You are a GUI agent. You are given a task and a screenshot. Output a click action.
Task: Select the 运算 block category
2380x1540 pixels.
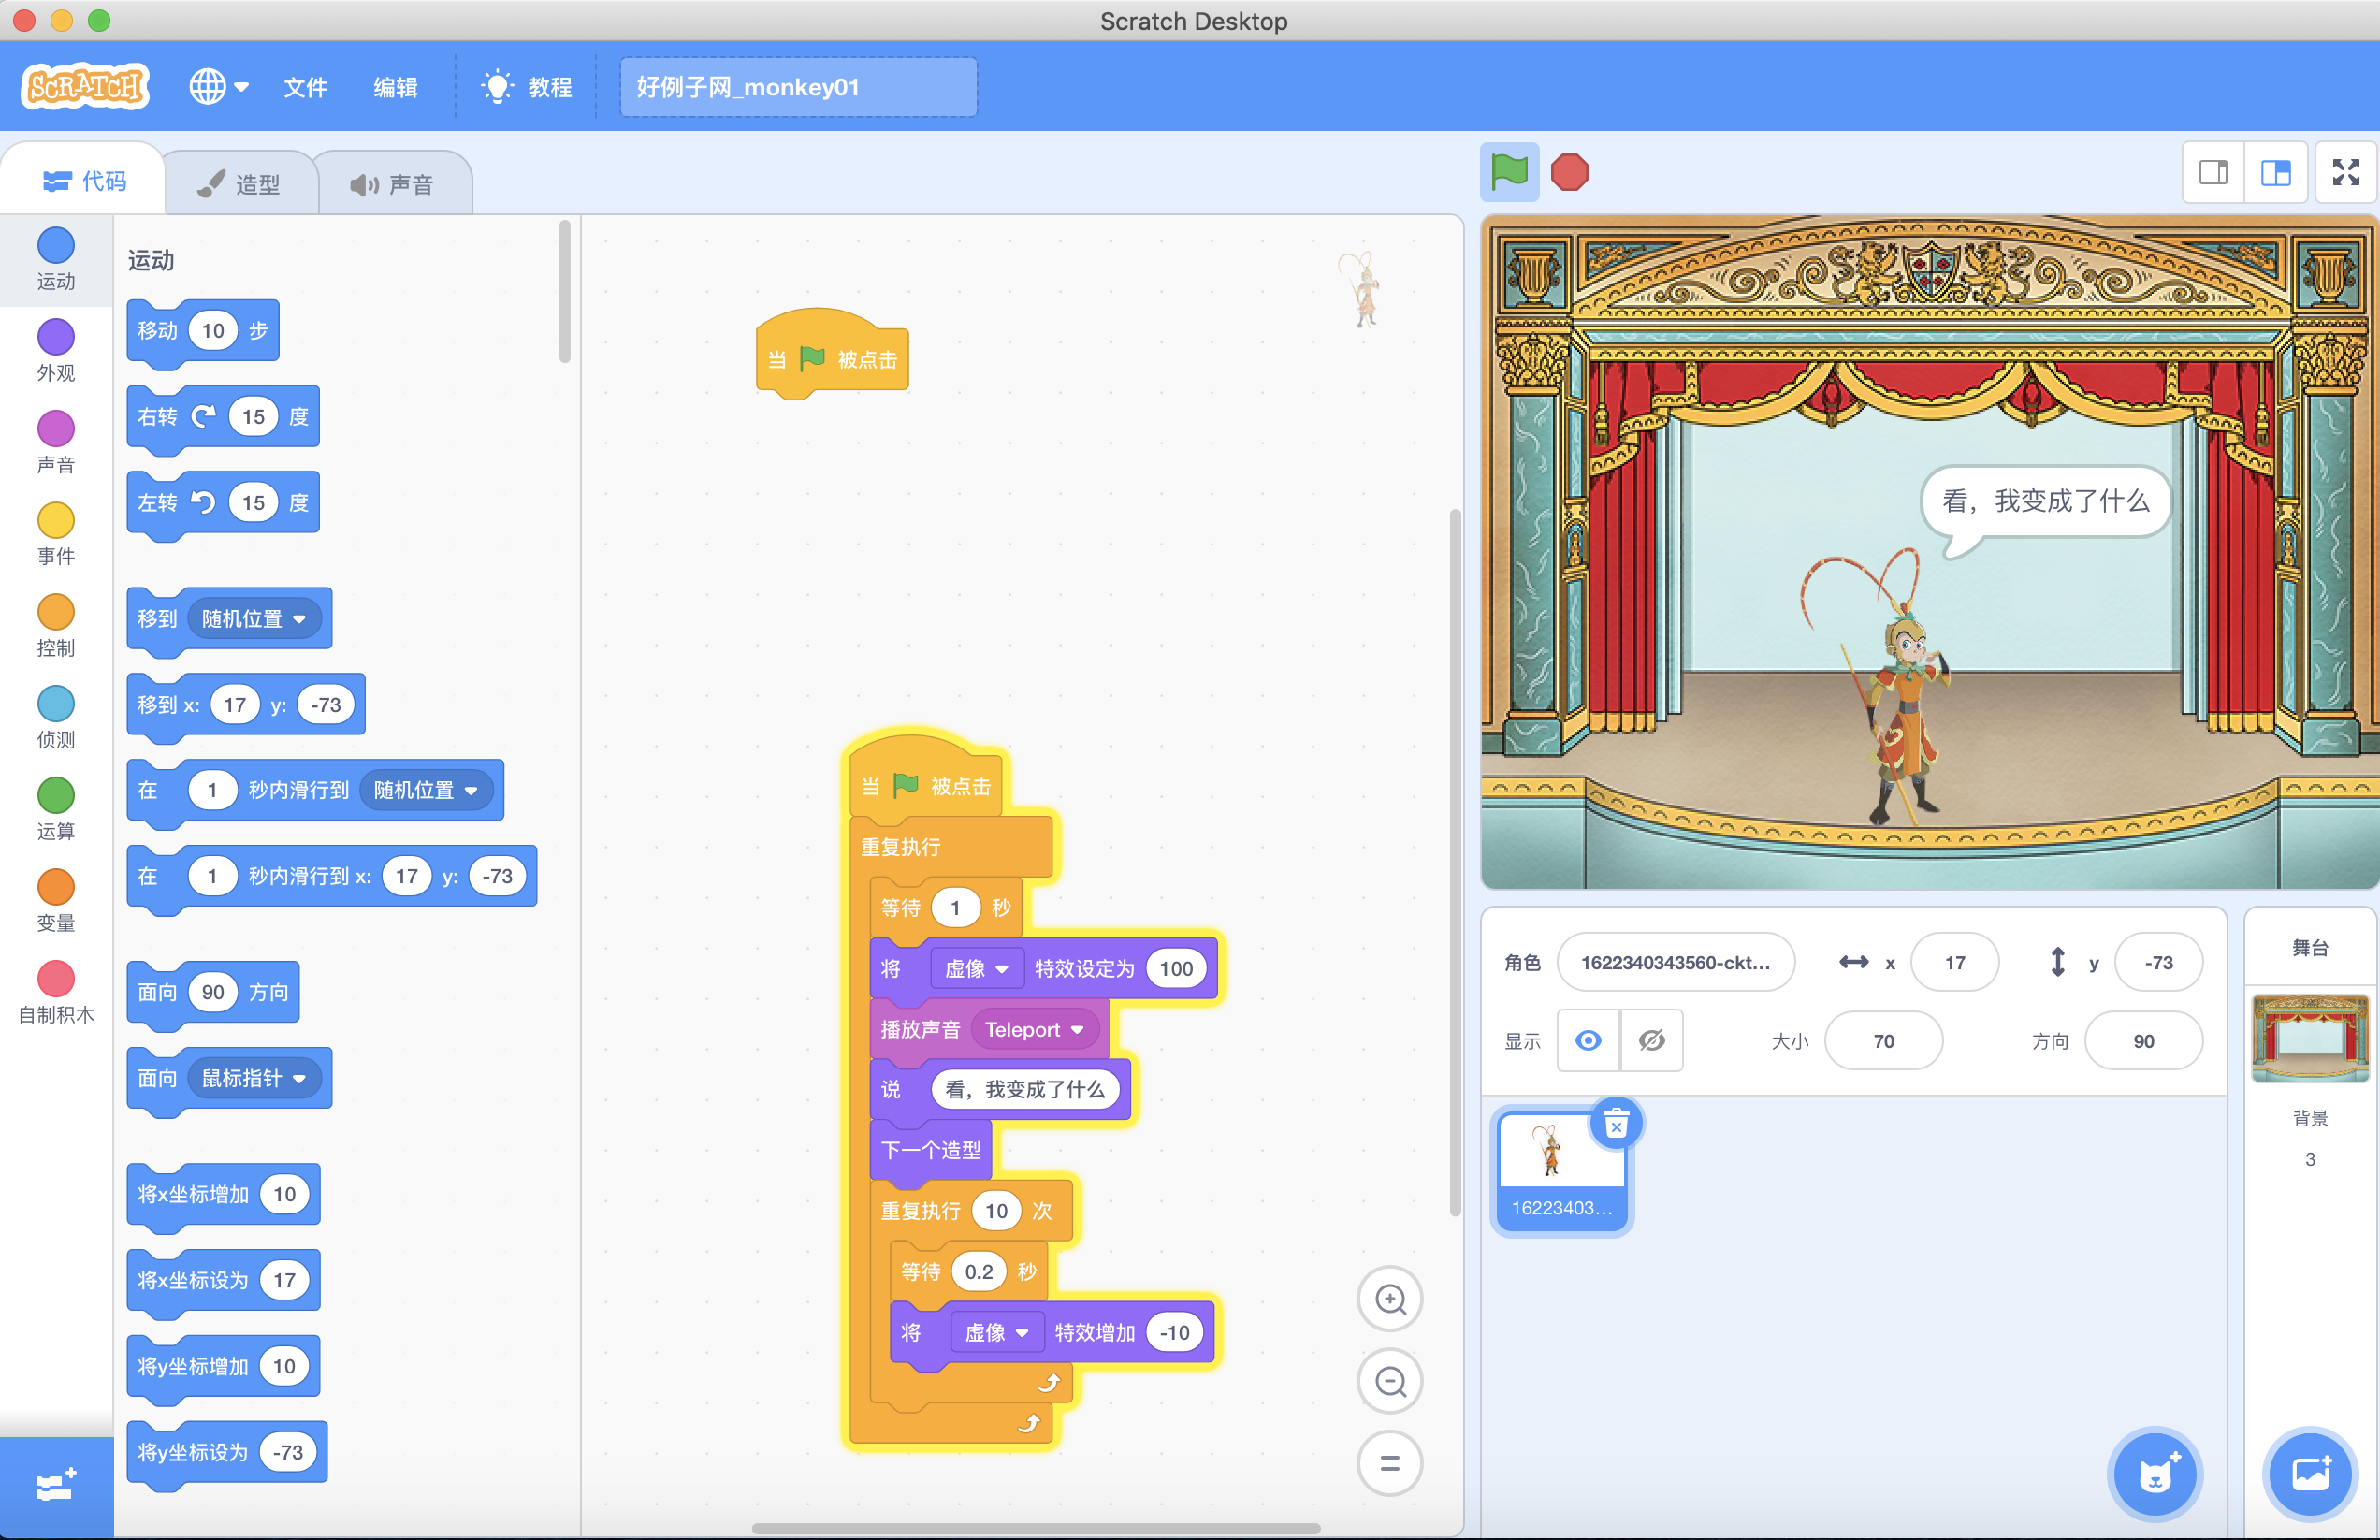[56, 810]
